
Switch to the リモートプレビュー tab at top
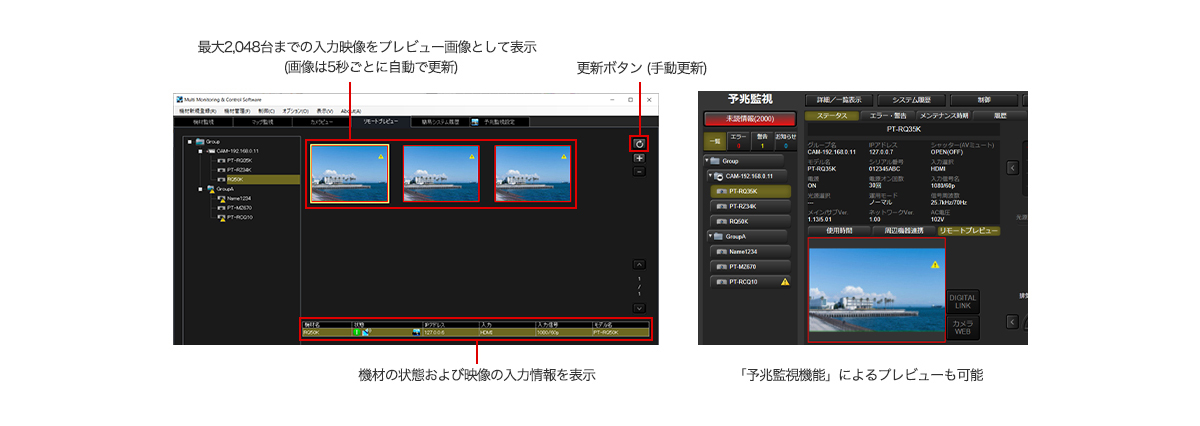[x=380, y=122]
